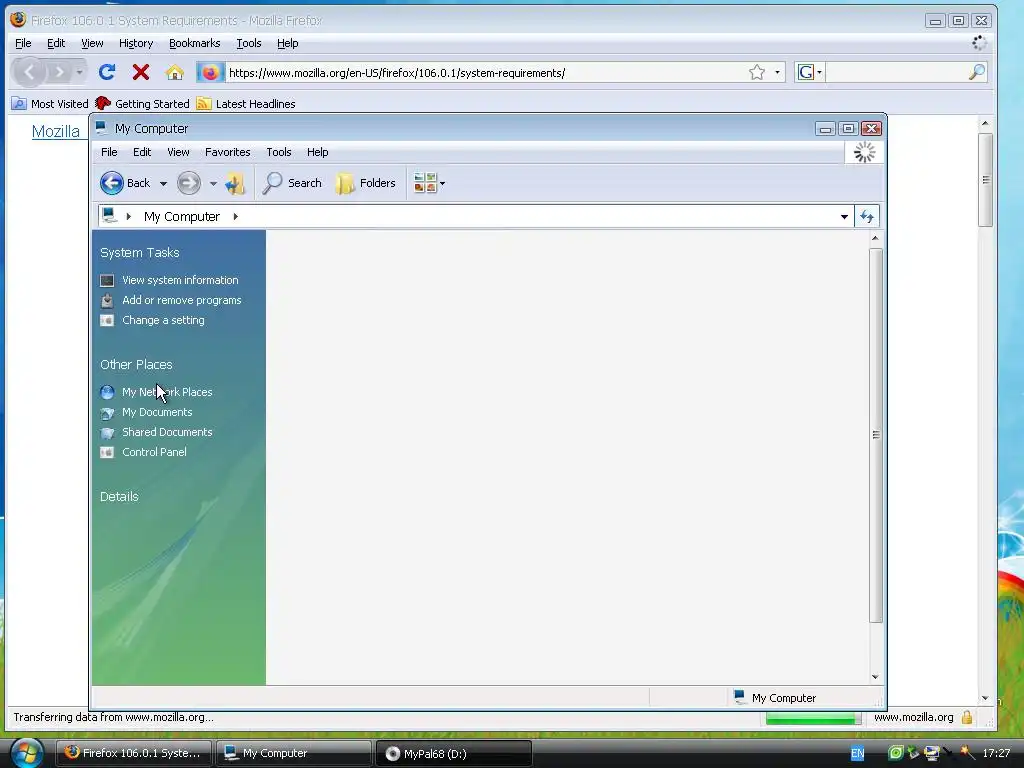Open Shared Documents link

click(167, 432)
